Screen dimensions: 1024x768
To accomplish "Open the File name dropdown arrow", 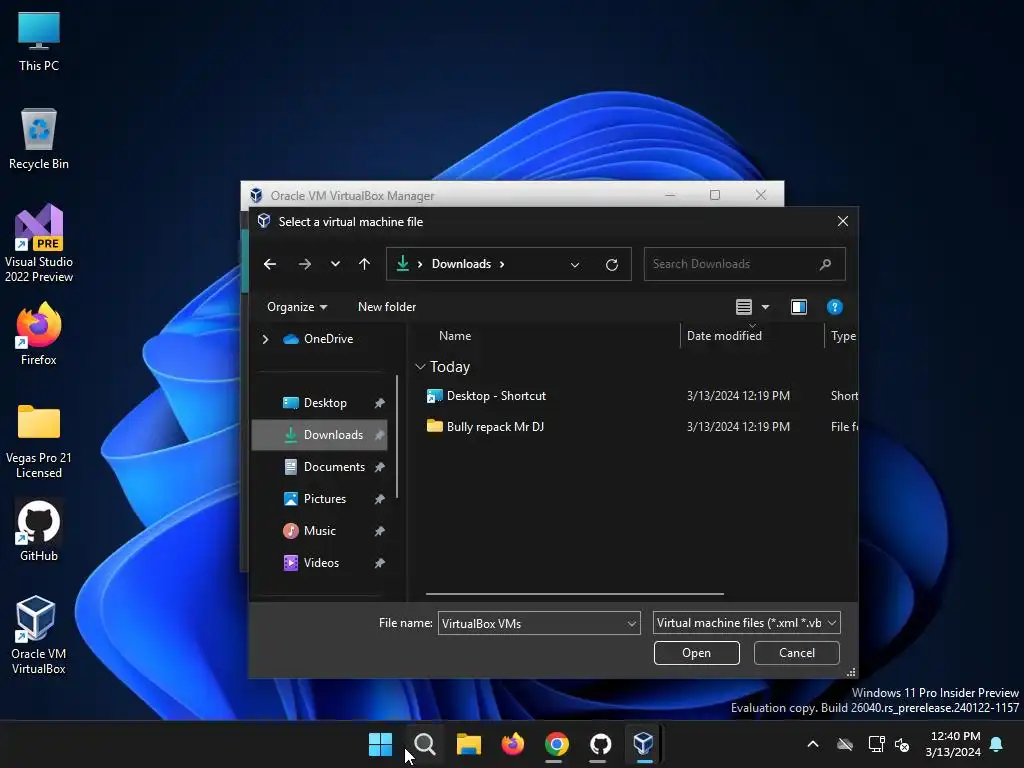I will click(632, 624).
